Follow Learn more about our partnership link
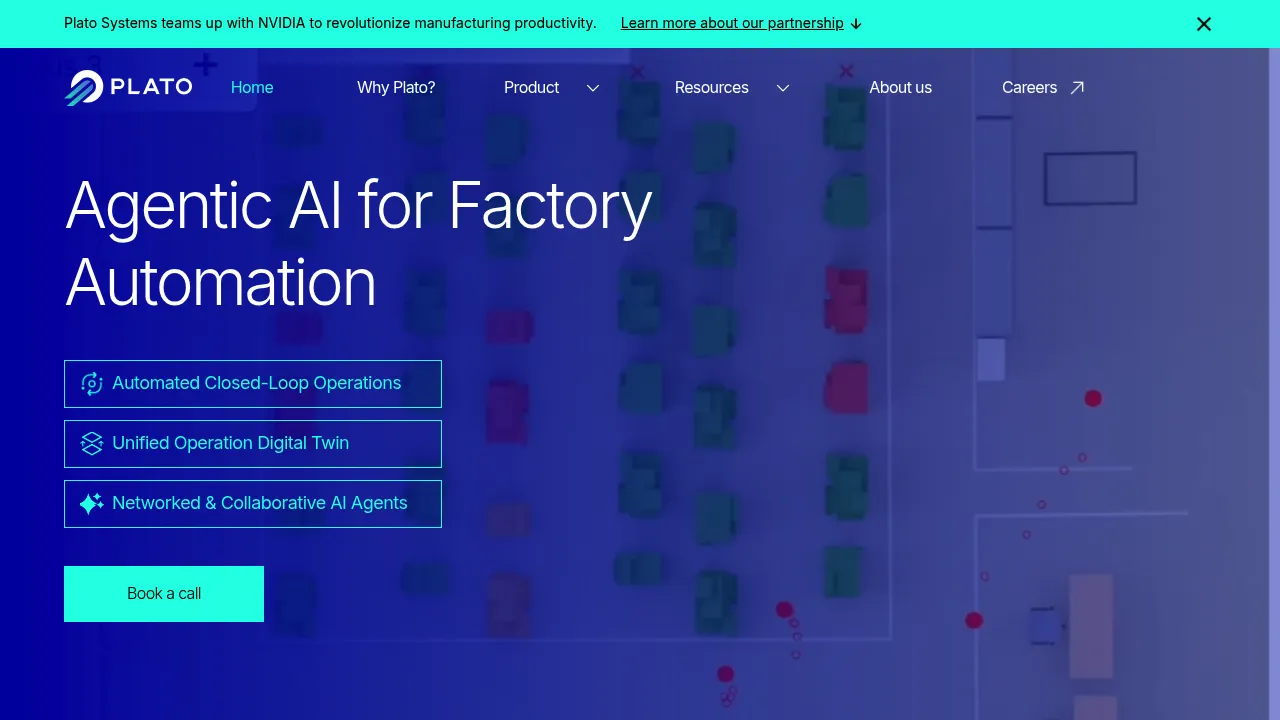The height and width of the screenshot is (720, 1280). [x=732, y=23]
